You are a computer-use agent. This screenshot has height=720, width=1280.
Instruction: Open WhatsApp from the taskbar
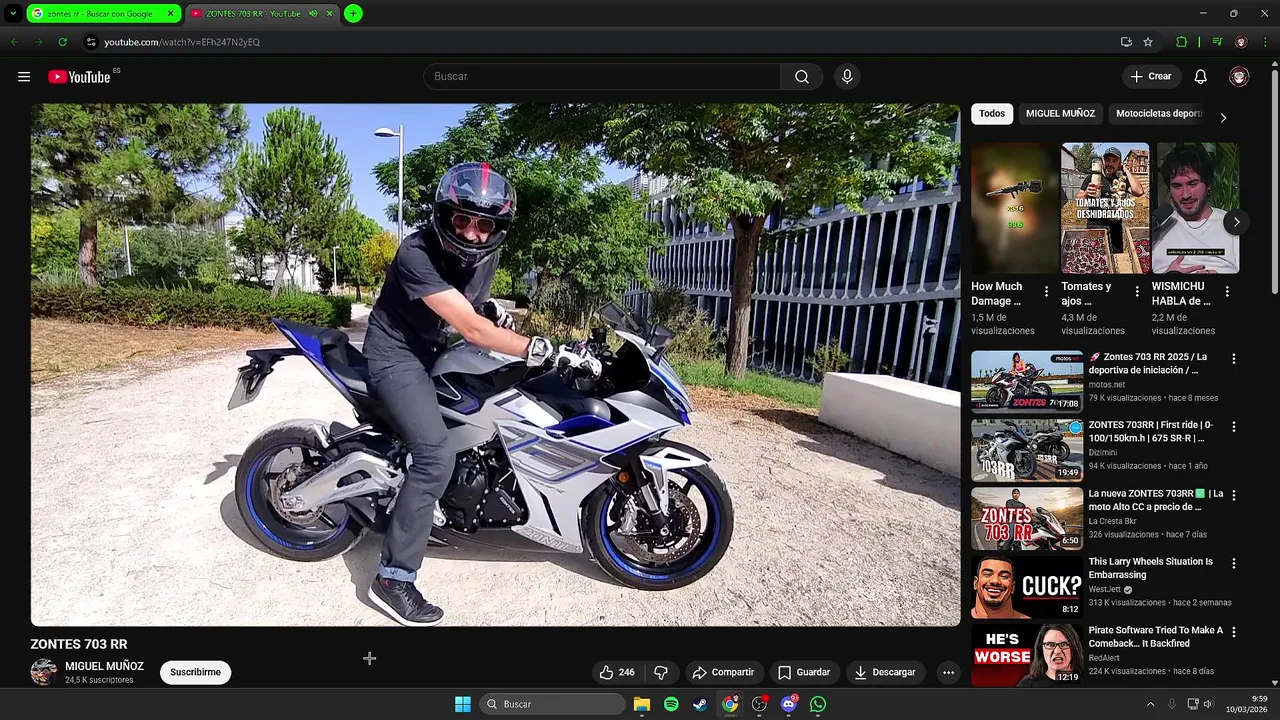pyautogui.click(x=818, y=704)
